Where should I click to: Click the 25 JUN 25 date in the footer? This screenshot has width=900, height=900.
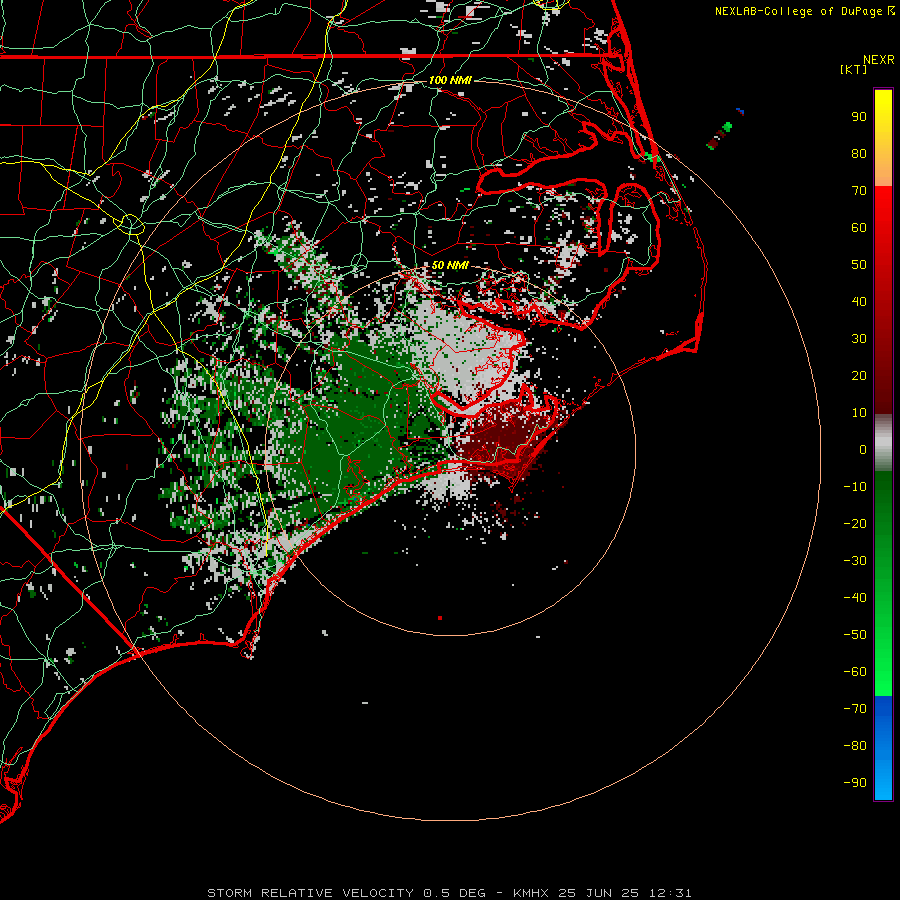coord(599,893)
